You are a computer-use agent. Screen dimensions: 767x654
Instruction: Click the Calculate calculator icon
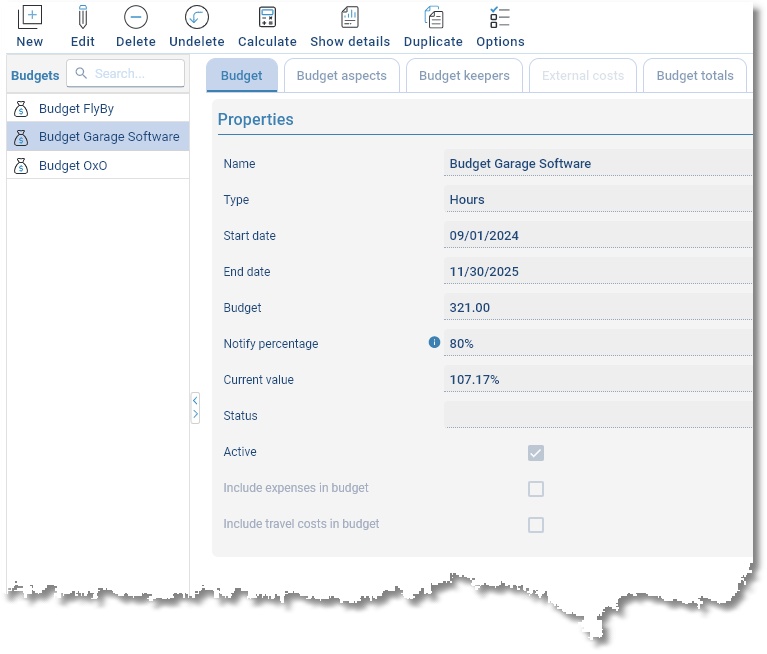267,18
